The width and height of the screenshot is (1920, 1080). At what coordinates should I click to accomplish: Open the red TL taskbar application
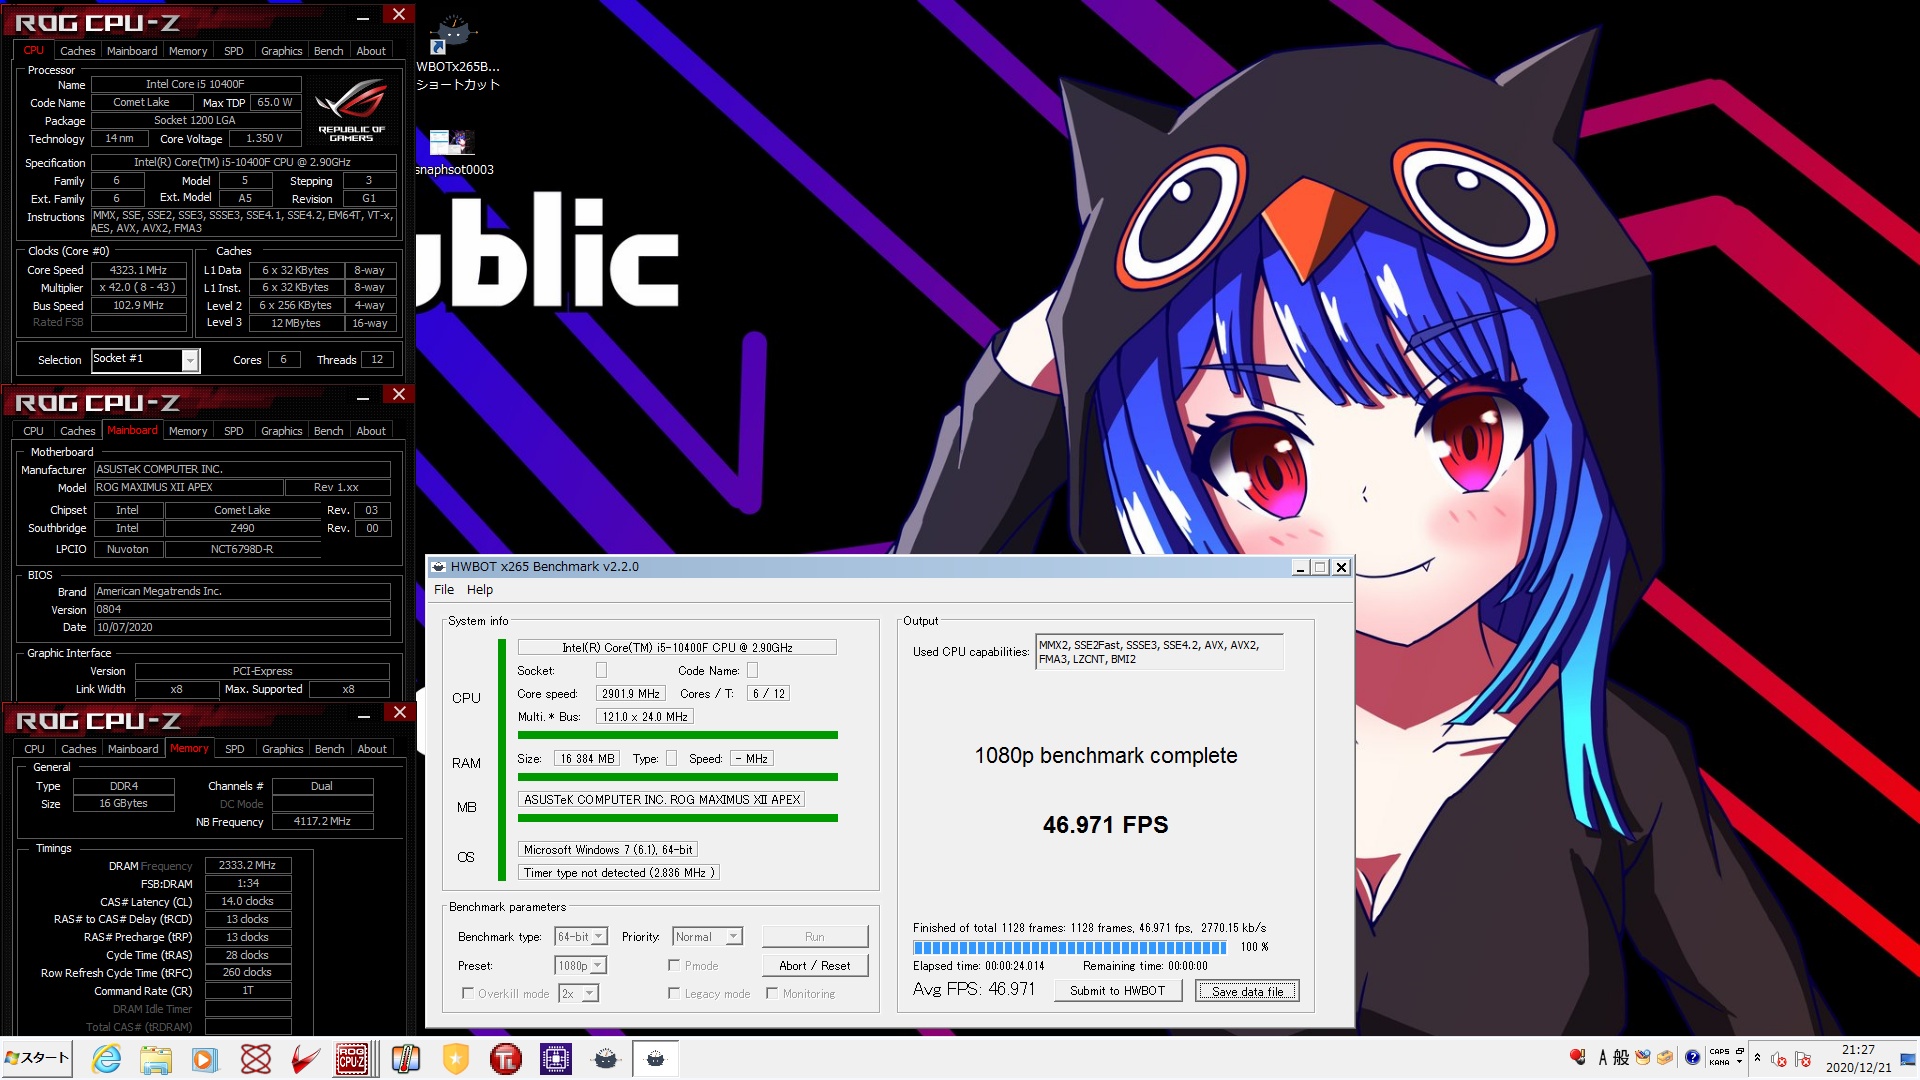pyautogui.click(x=505, y=1059)
